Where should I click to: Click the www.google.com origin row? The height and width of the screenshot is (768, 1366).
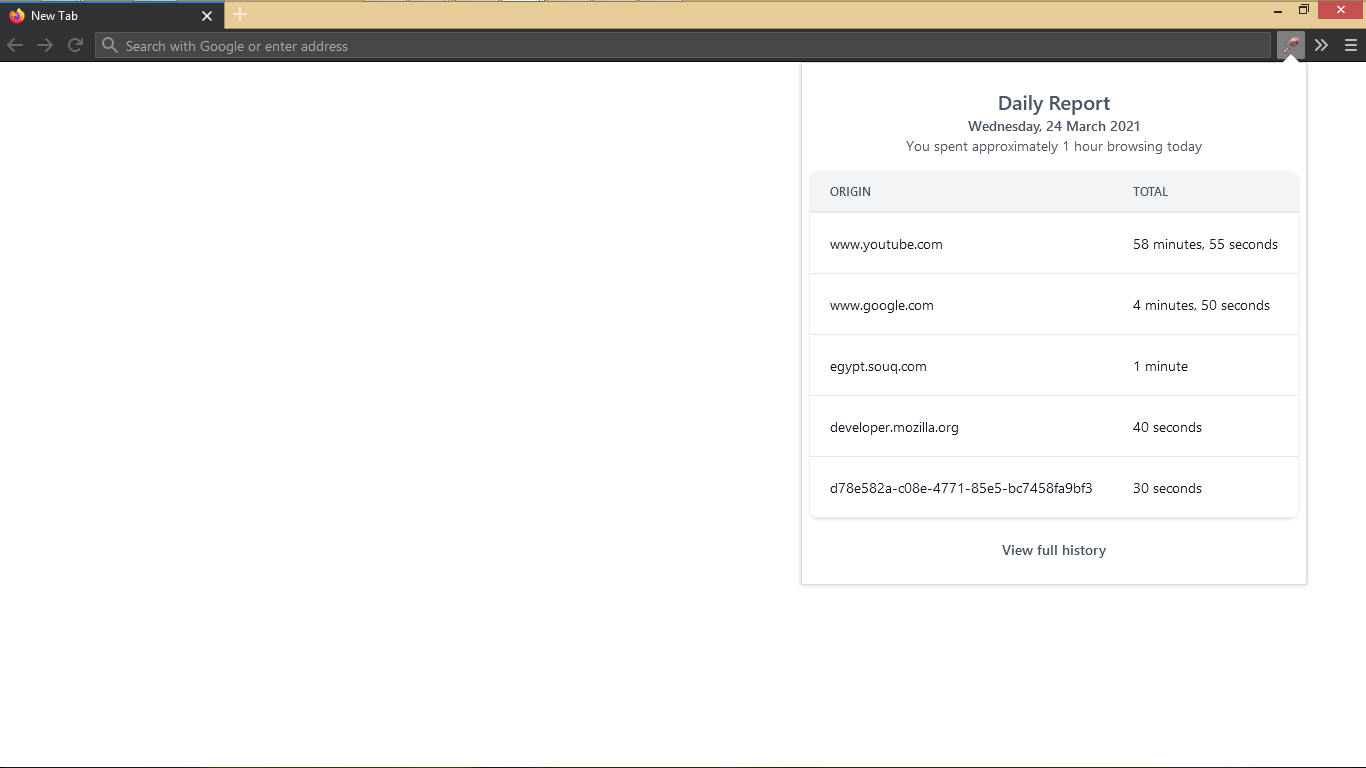point(1054,305)
